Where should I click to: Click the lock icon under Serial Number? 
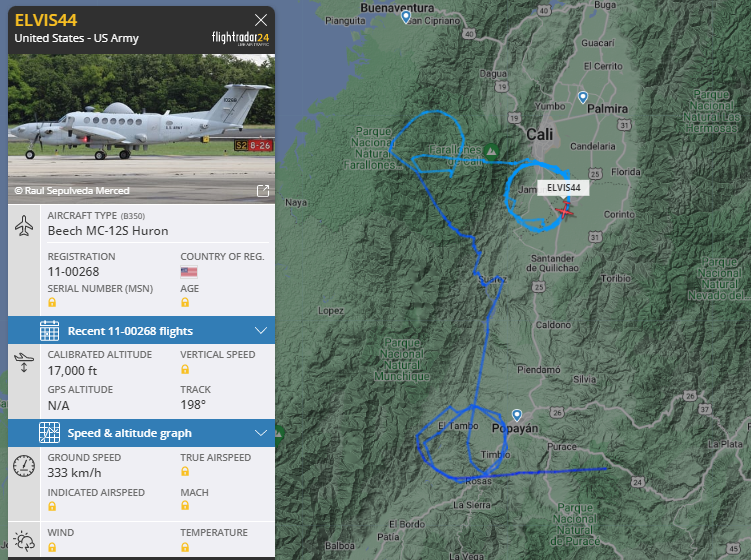click(x=52, y=302)
